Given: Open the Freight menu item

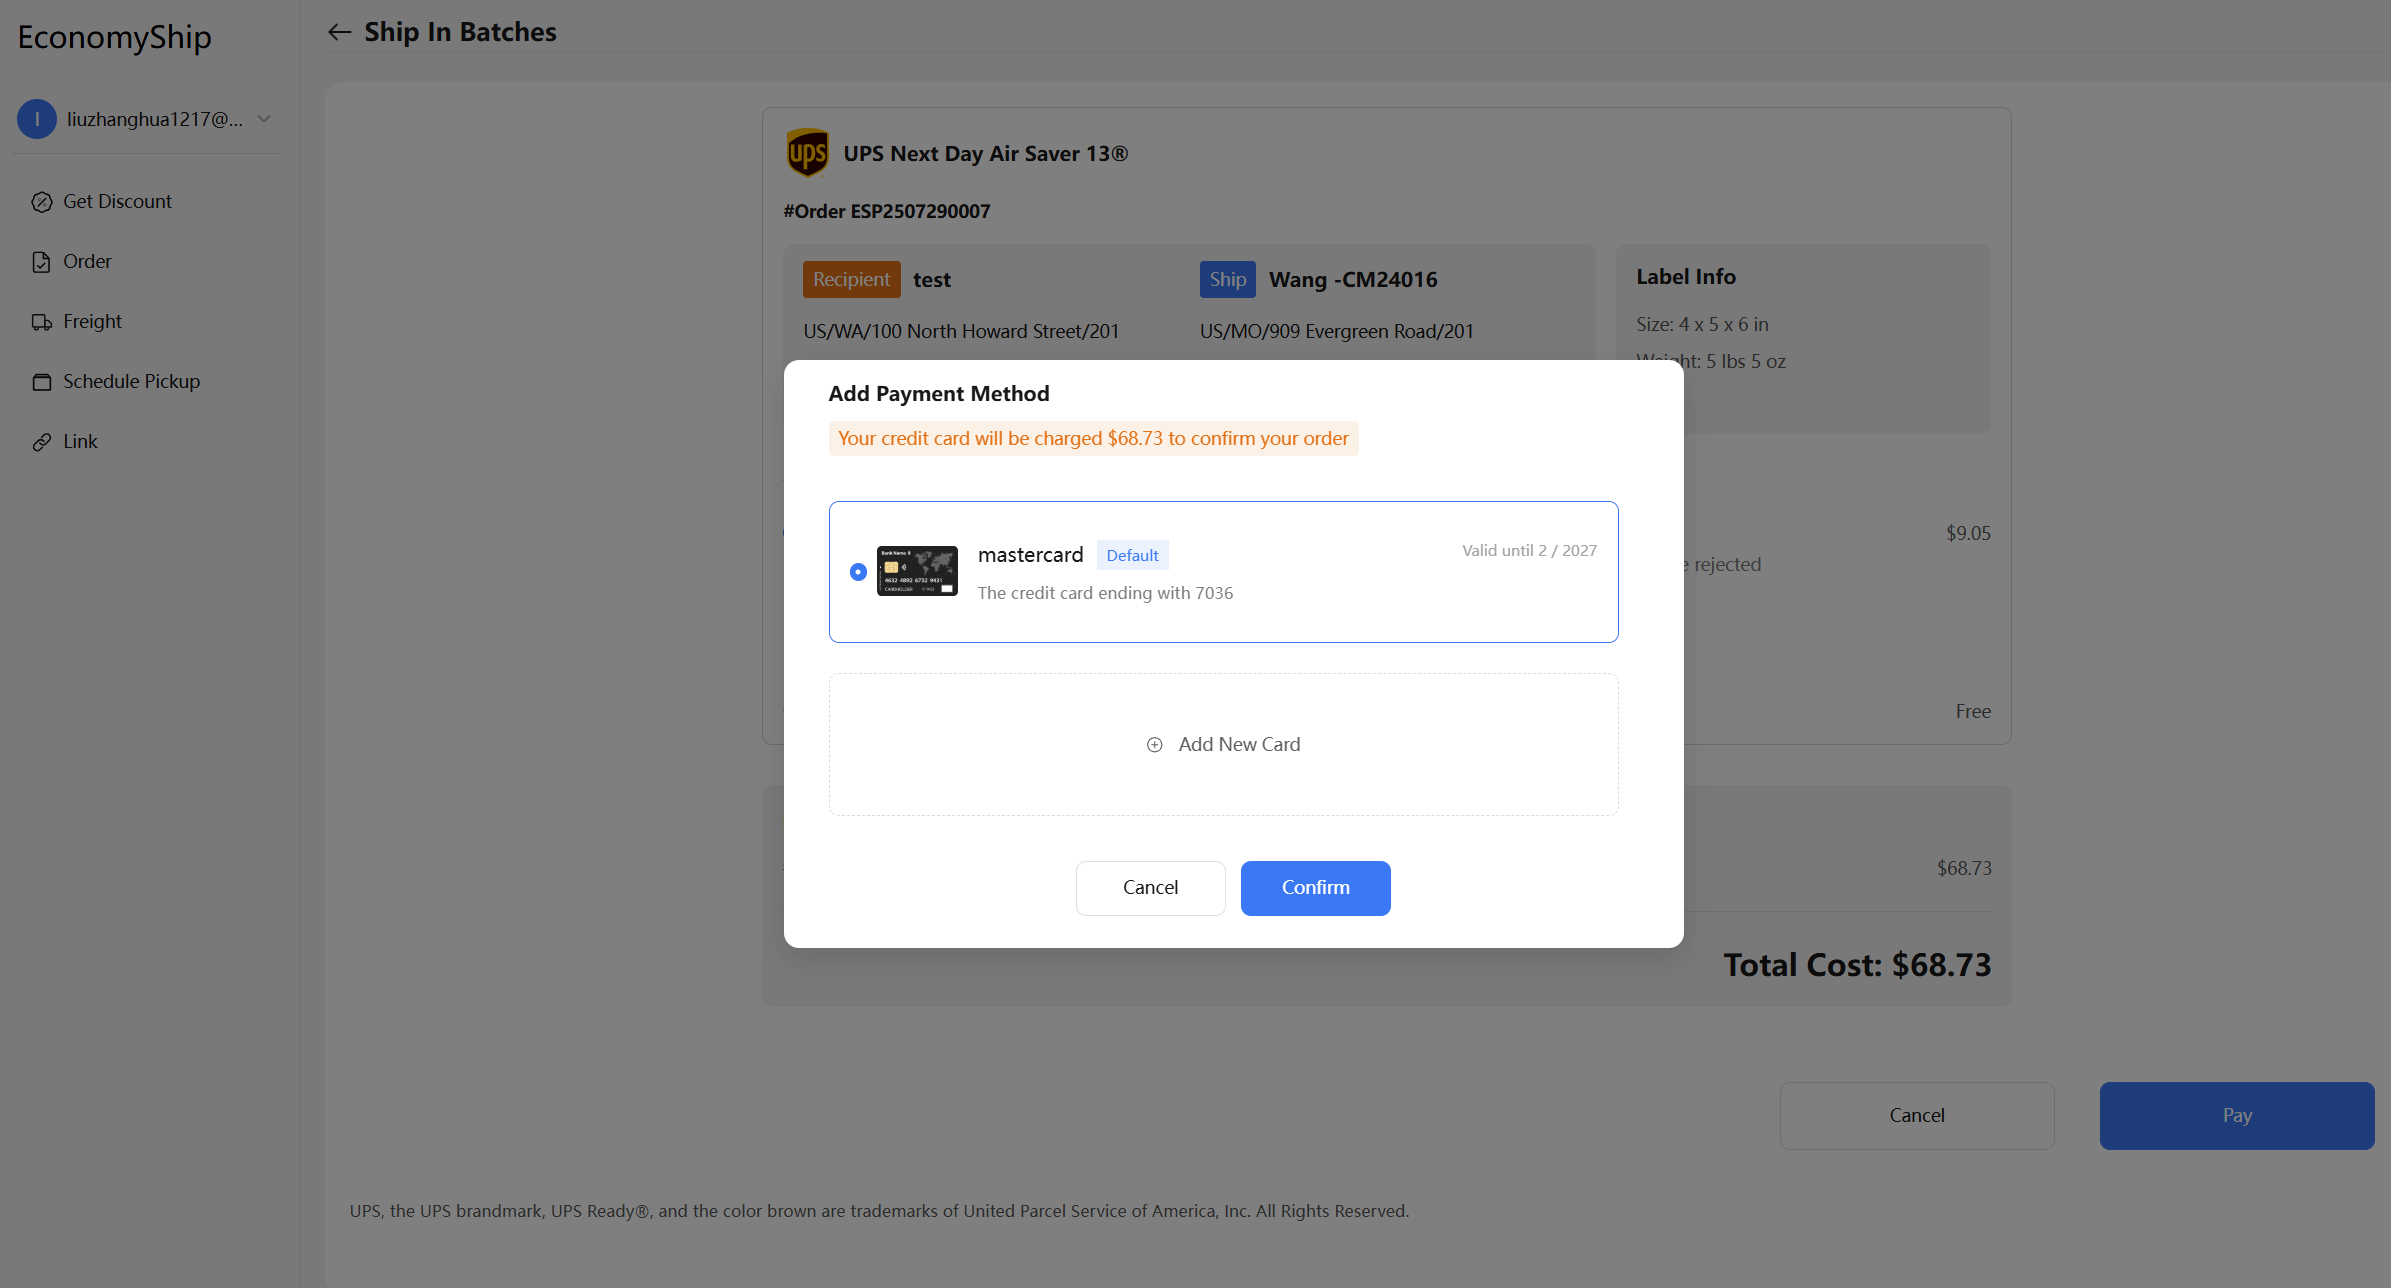Looking at the screenshot, I should [92, 322].
